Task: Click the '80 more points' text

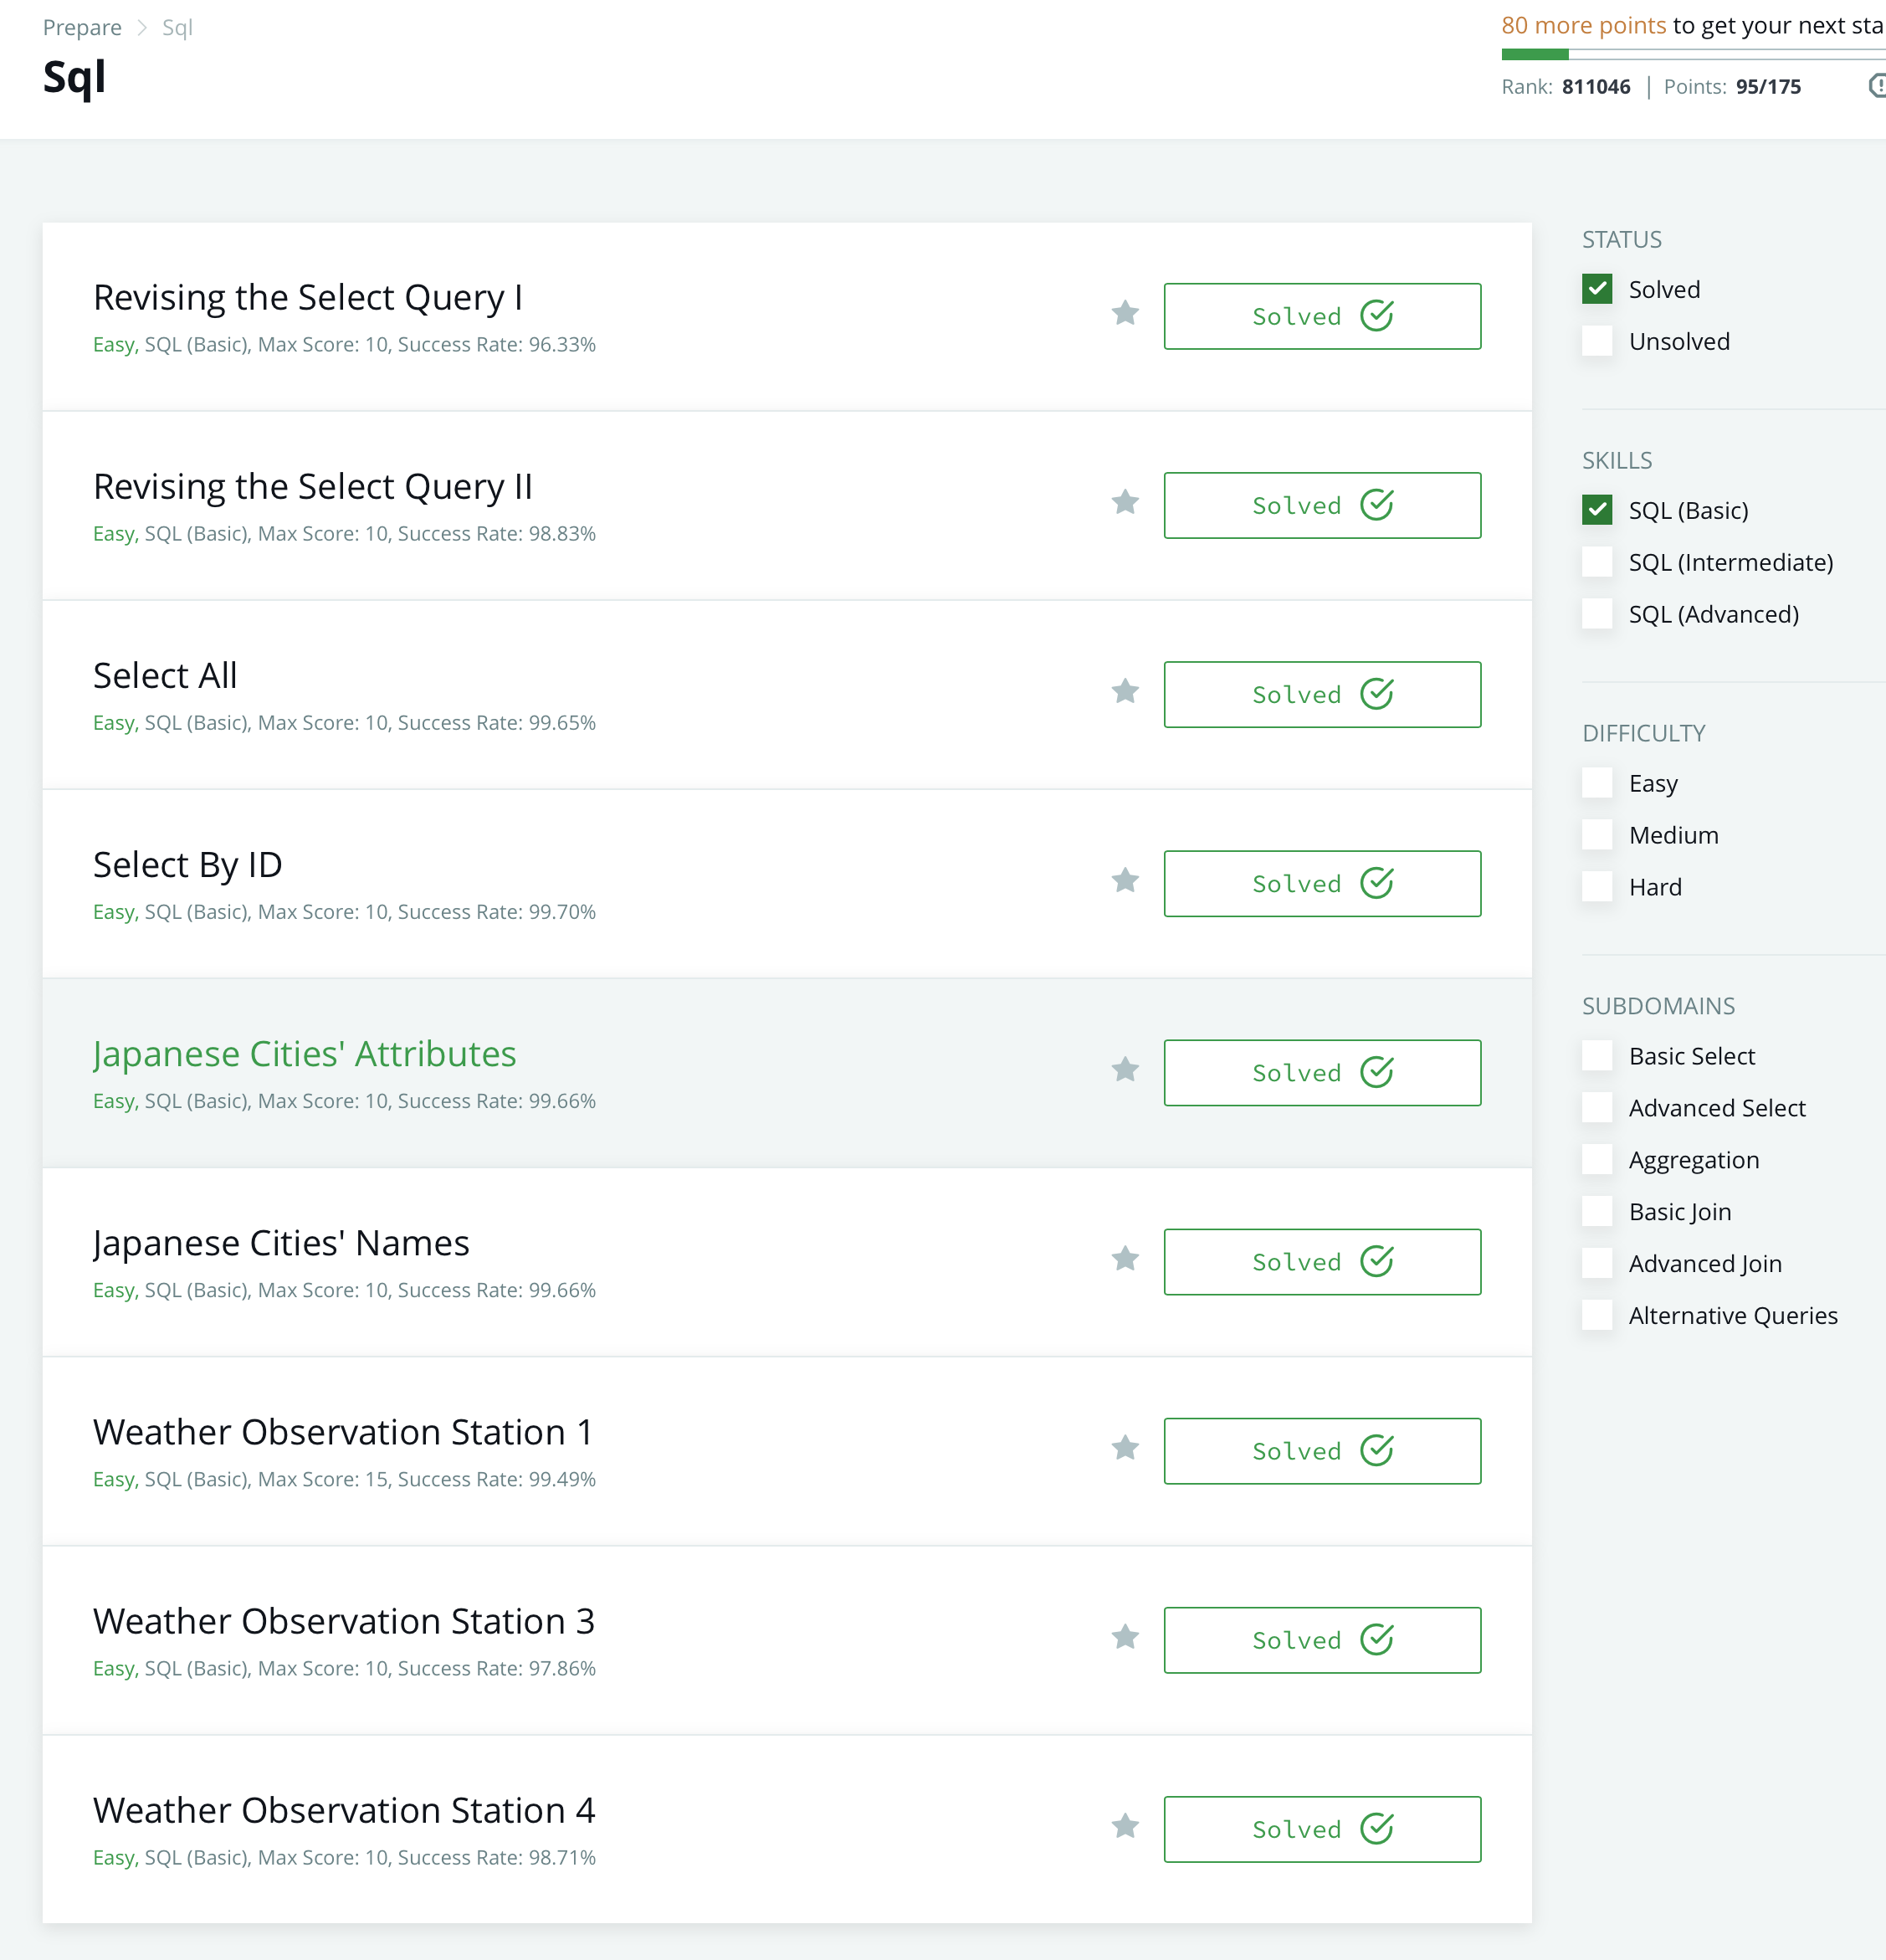Action: pos(1584,25)
